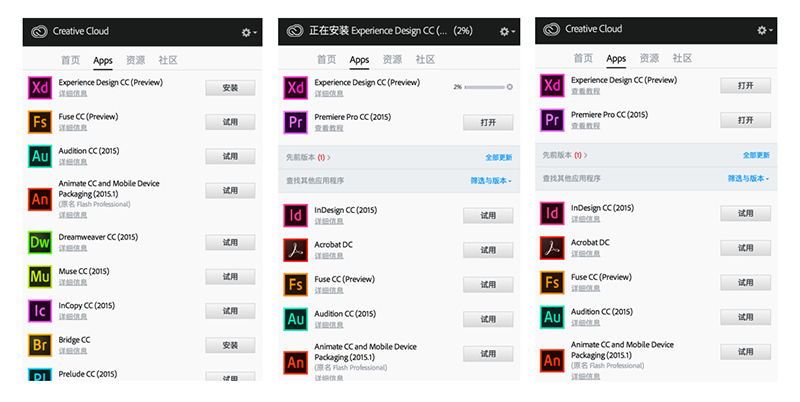The height and width of the screenshot is (402, 800).
Task: Open gear settings menu in the installing panel
Action: tap(505, 32)
